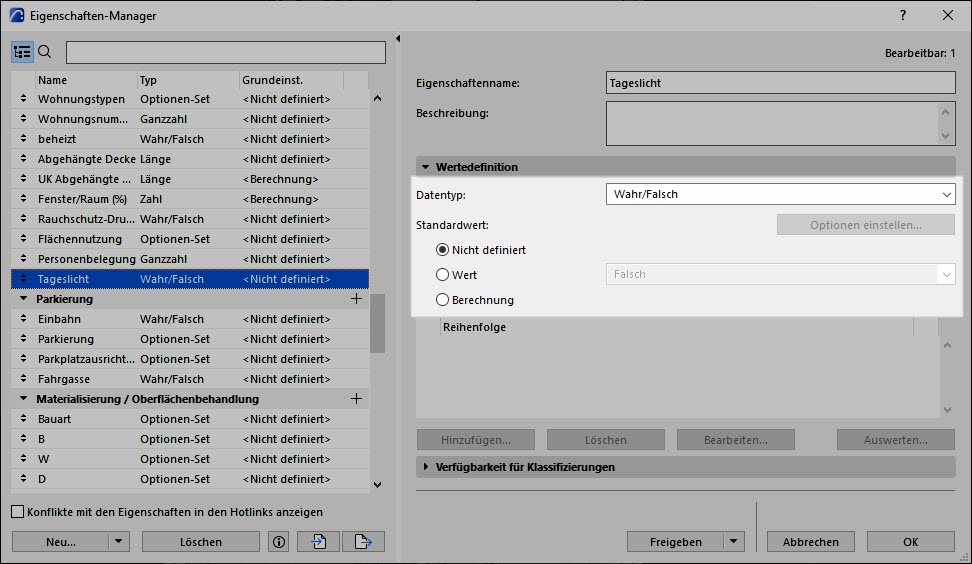The width and height of the screenshot is (972, 564).
Task: Select property row D
Action: tap(190, 478)
